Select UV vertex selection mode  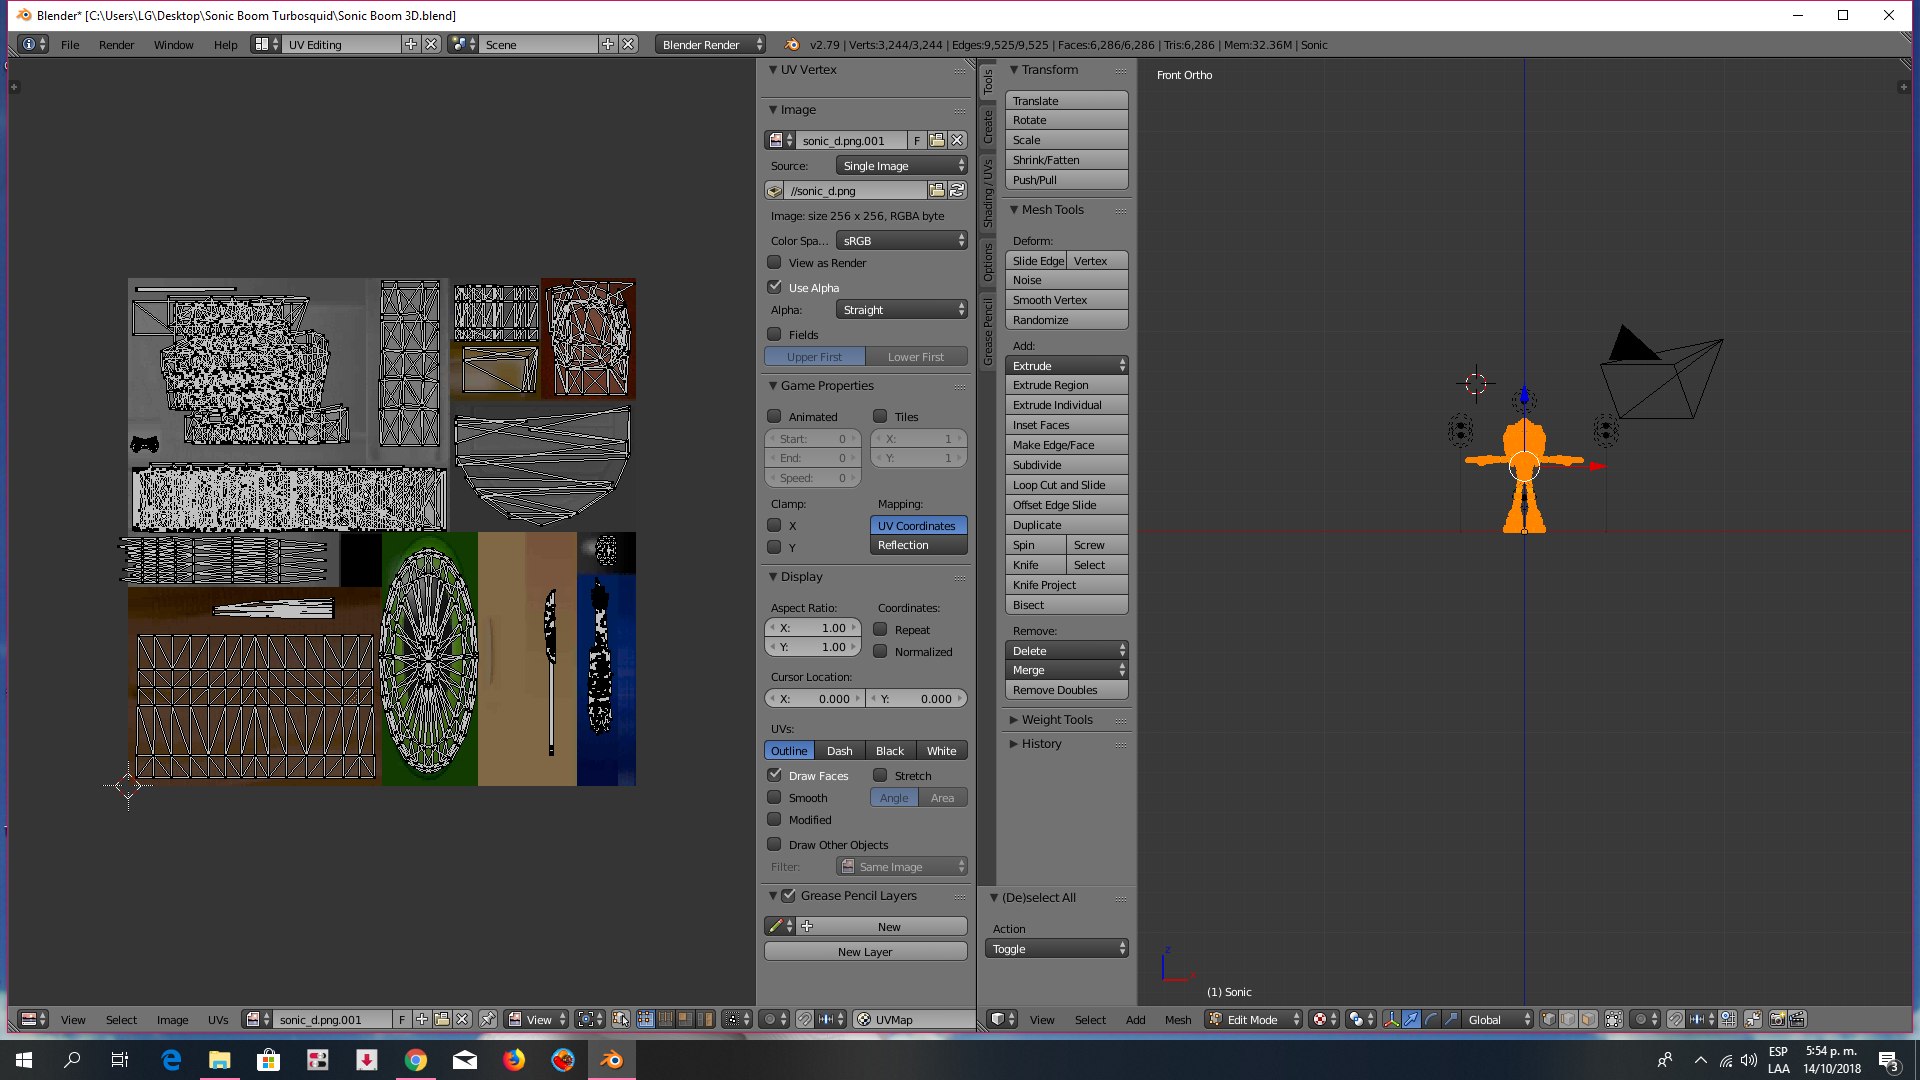click(646, 1019)
